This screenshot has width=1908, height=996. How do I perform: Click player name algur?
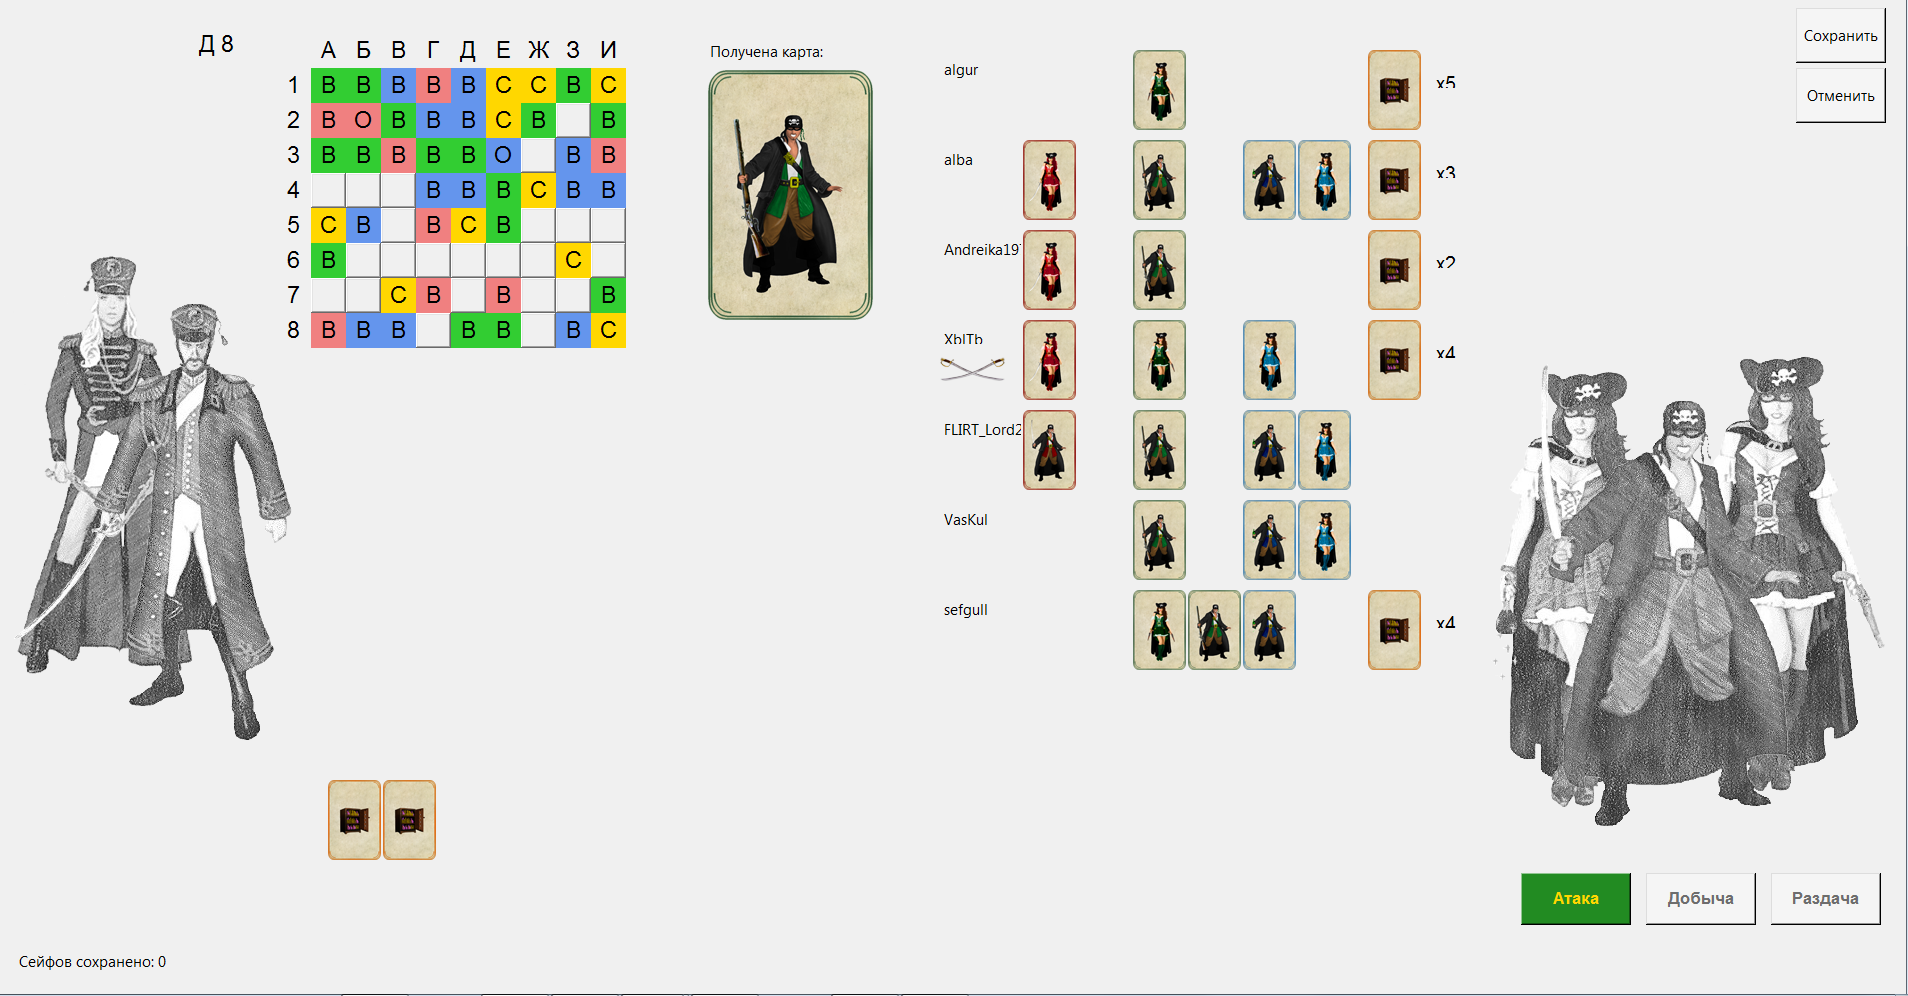pos(961,70)
